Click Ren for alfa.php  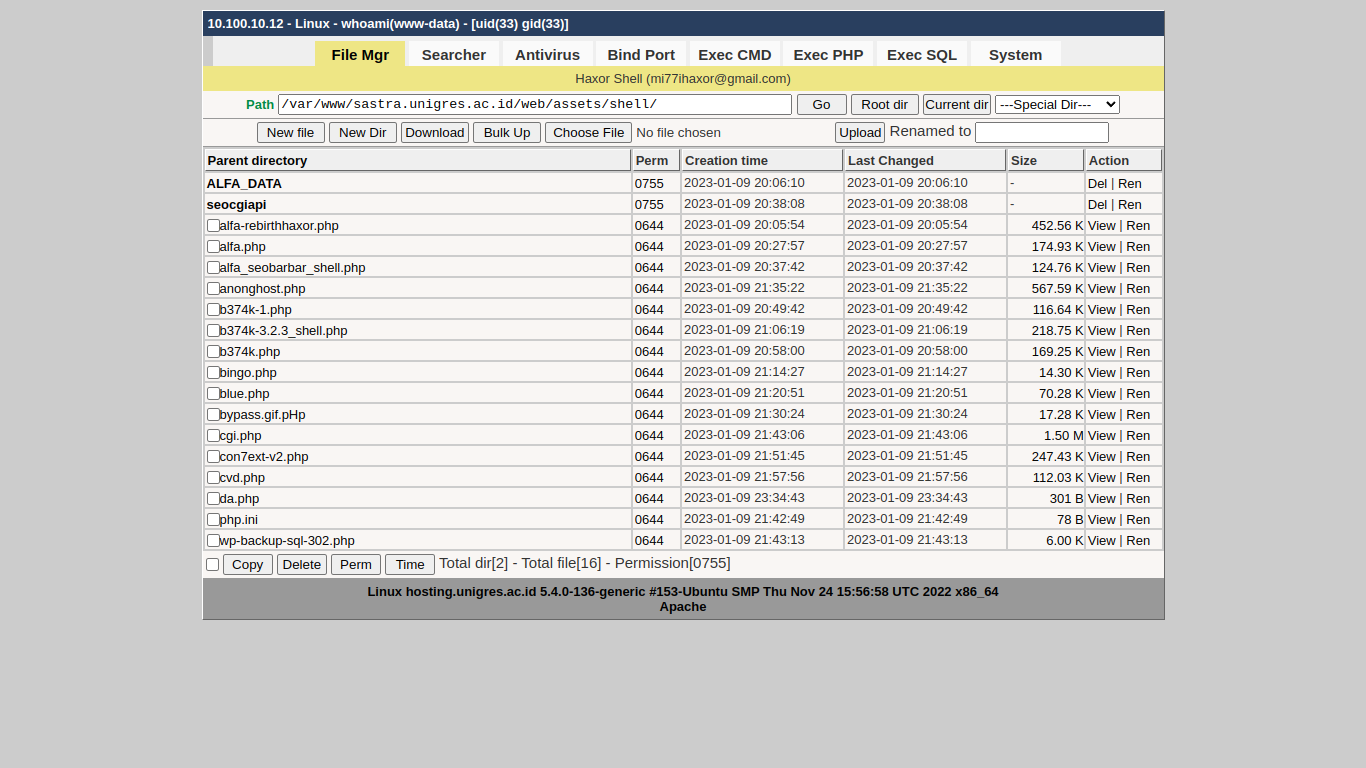coord(1138,247)
